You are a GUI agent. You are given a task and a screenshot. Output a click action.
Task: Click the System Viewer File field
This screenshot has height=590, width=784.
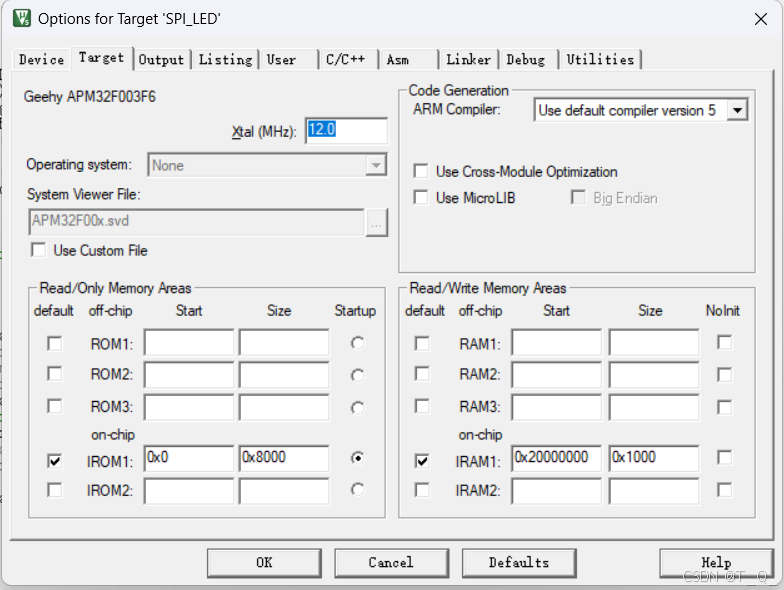(x=196, y=222)
